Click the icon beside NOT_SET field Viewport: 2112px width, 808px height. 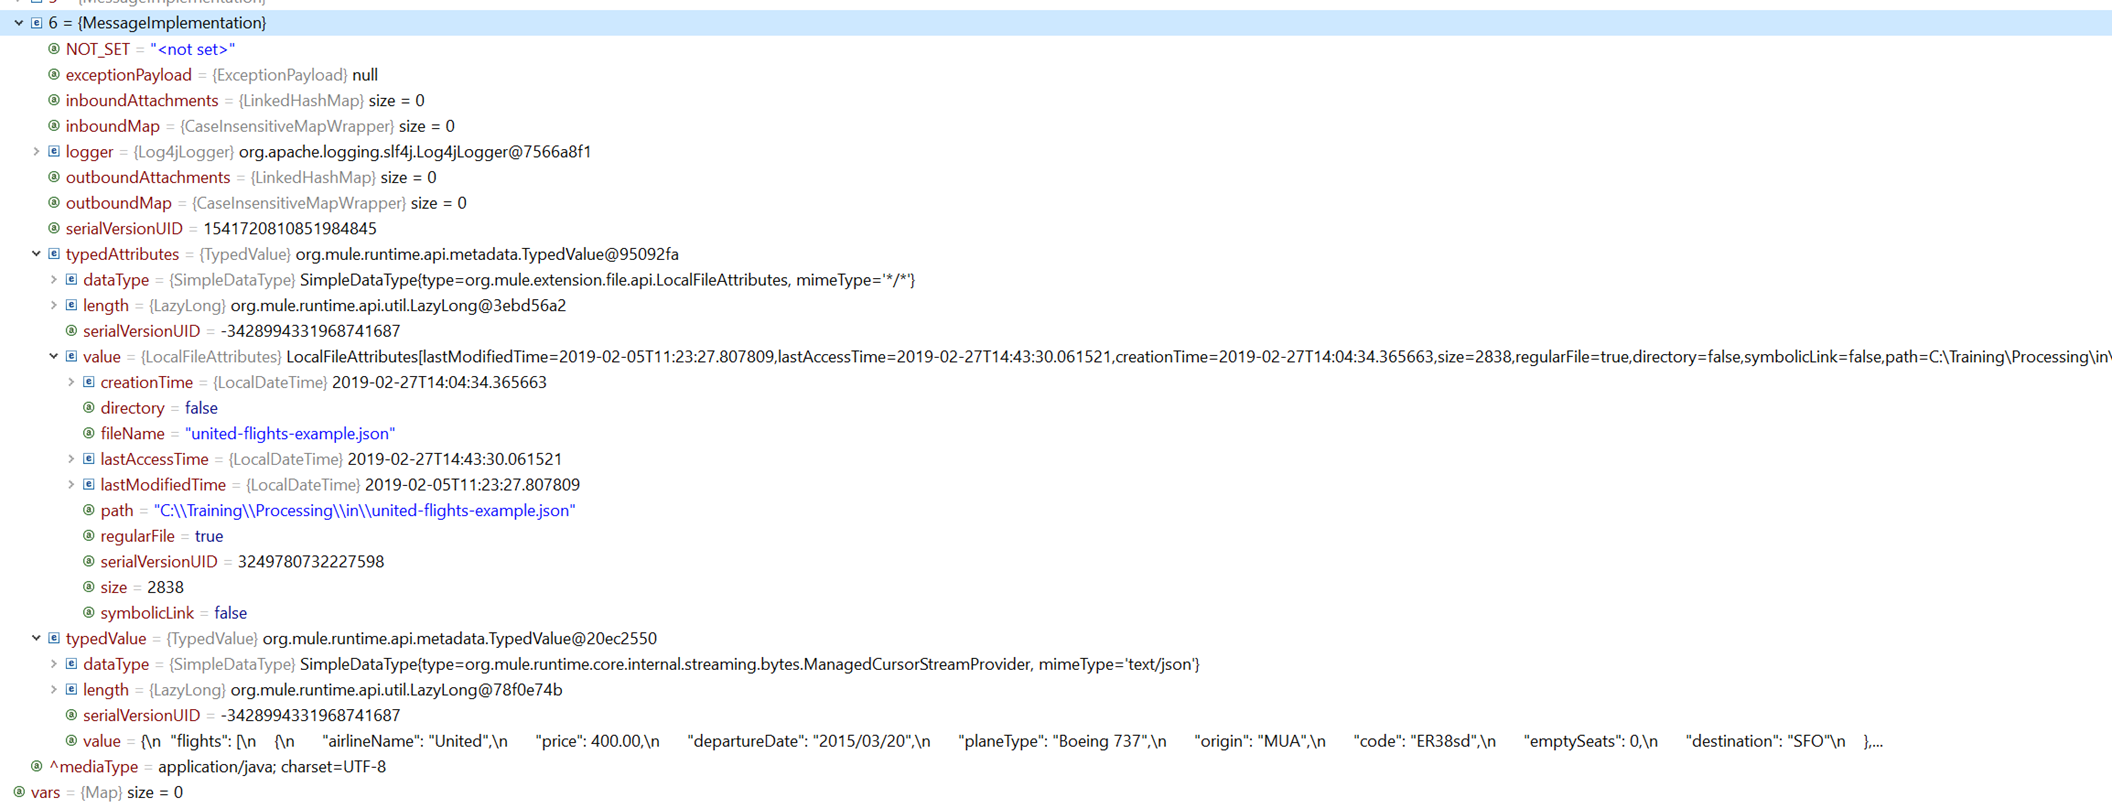54,49
